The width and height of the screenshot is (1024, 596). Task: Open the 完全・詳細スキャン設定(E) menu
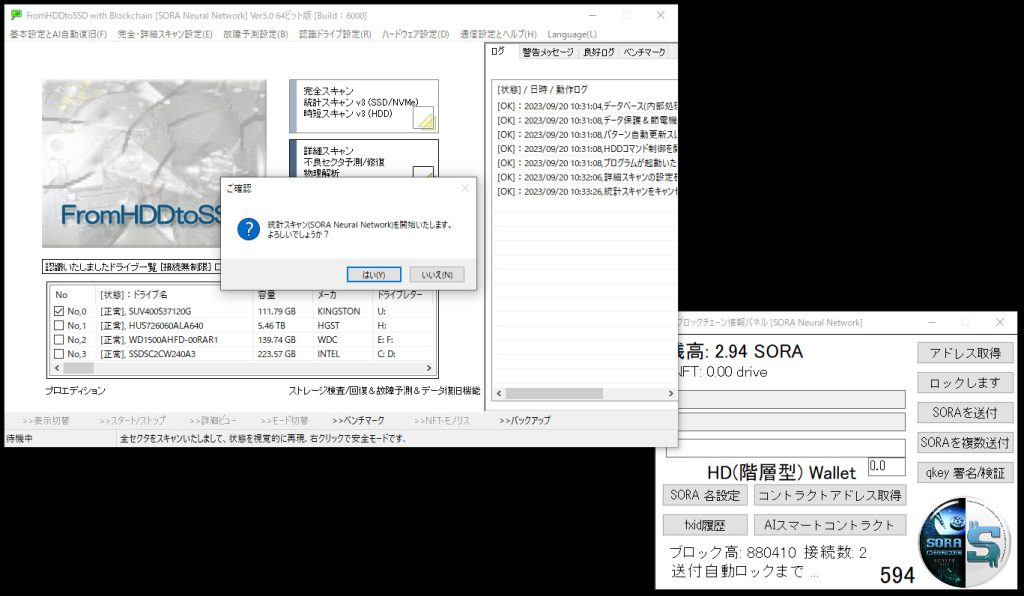[x=165, y=34]
